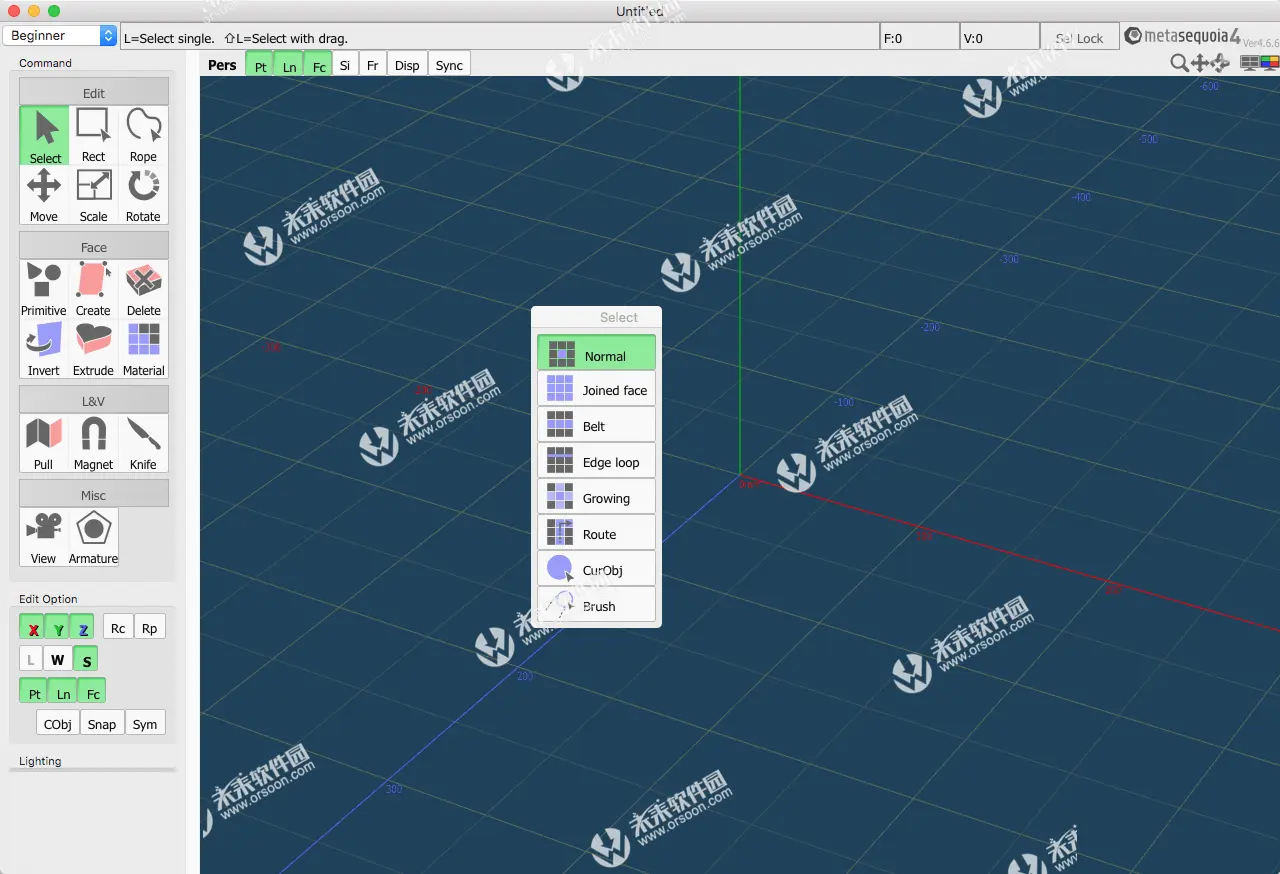Toggle Si in viewport toolbar

345,65
